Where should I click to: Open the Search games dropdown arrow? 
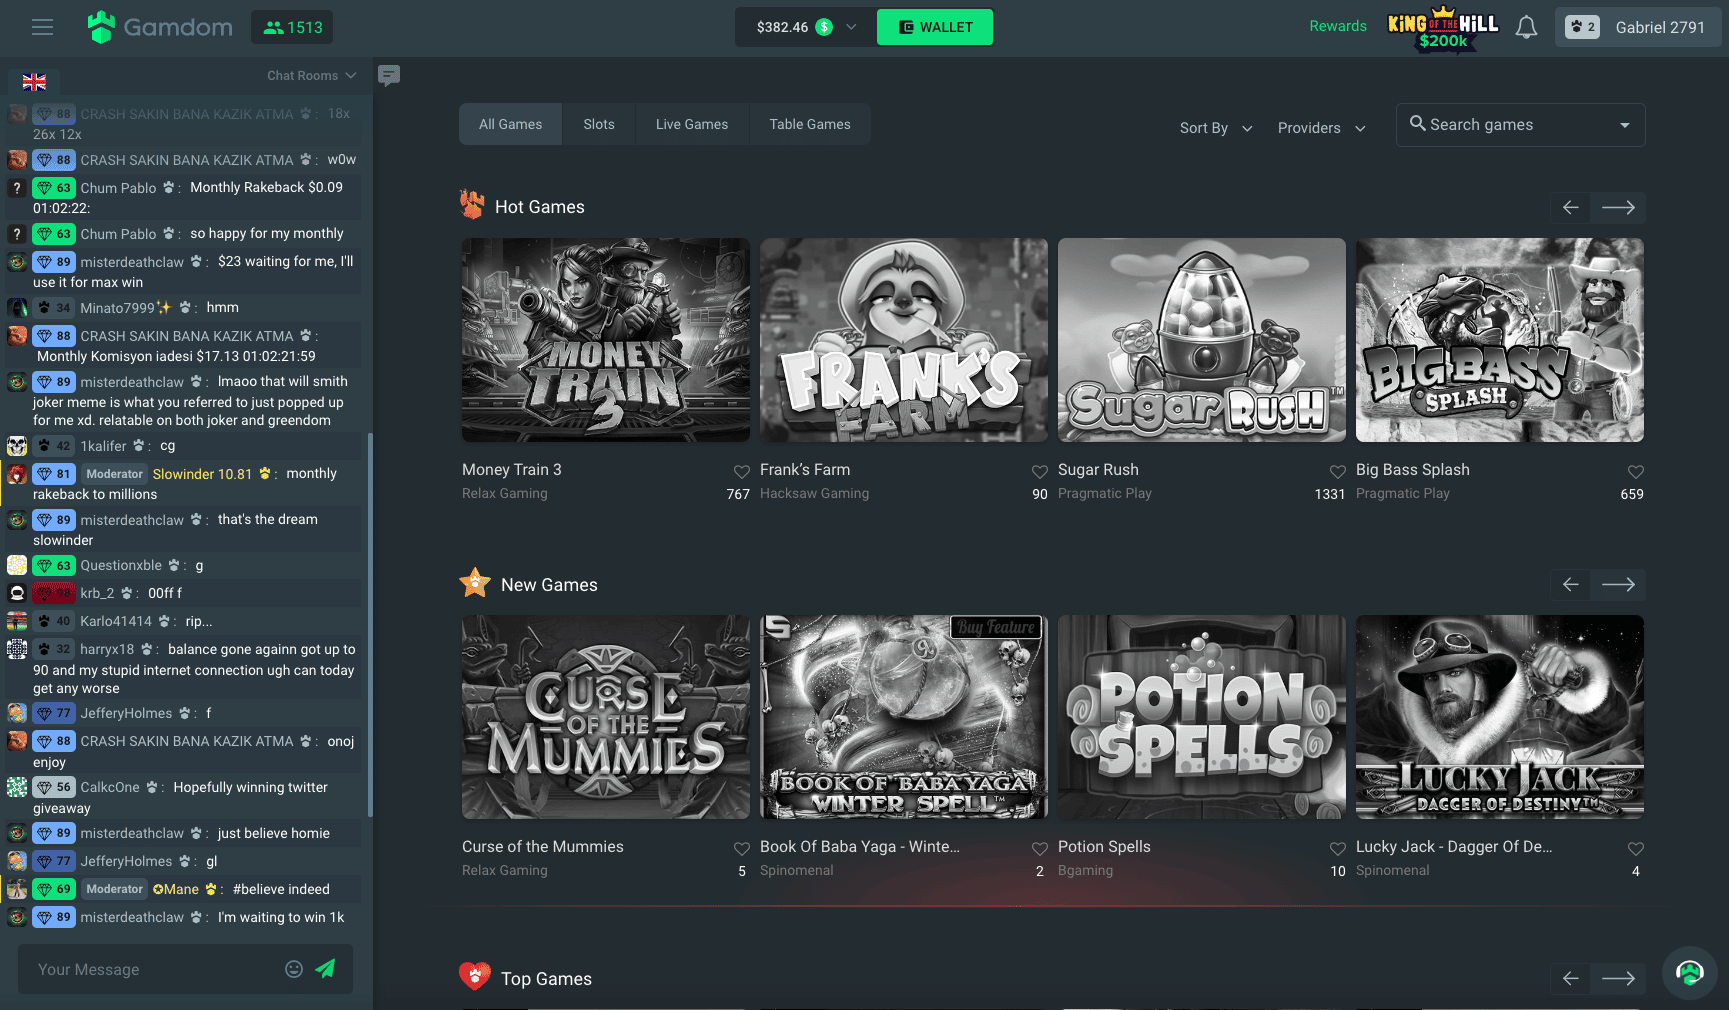pyautogui.click(x=1625, y=125)
